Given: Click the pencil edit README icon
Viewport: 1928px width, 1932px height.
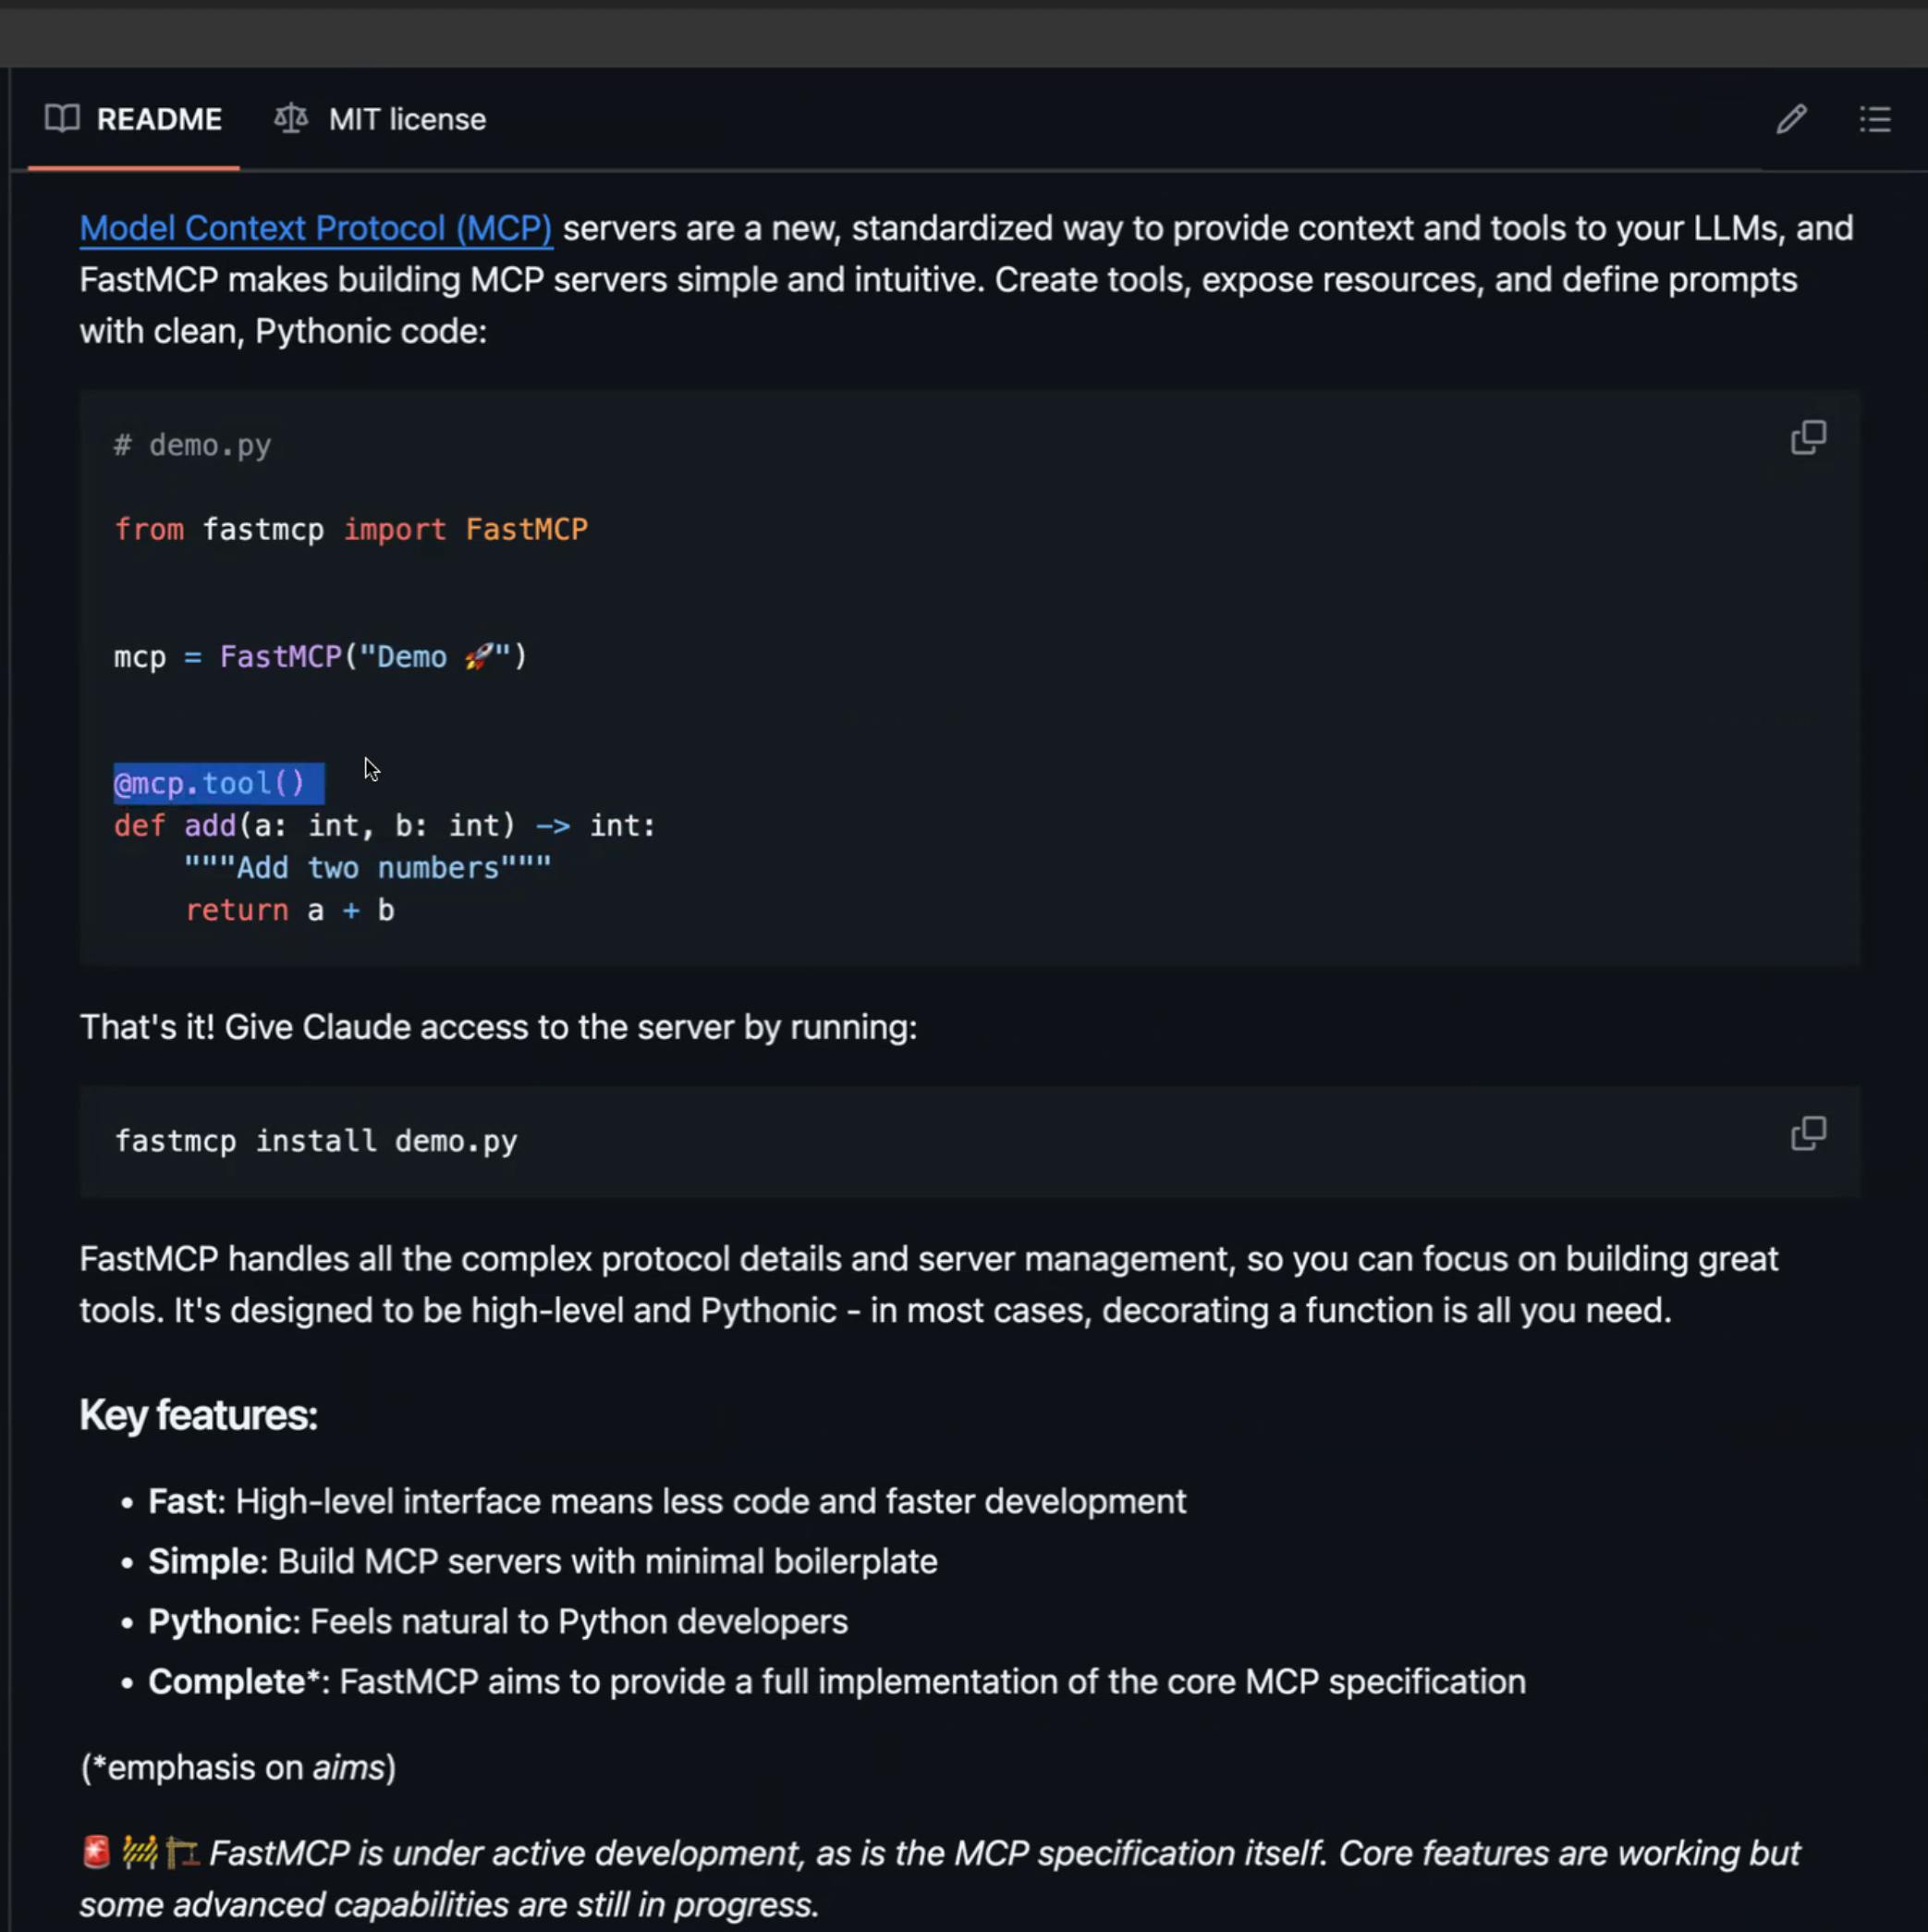Looking at the screenshot, I should click(1790, 120).
